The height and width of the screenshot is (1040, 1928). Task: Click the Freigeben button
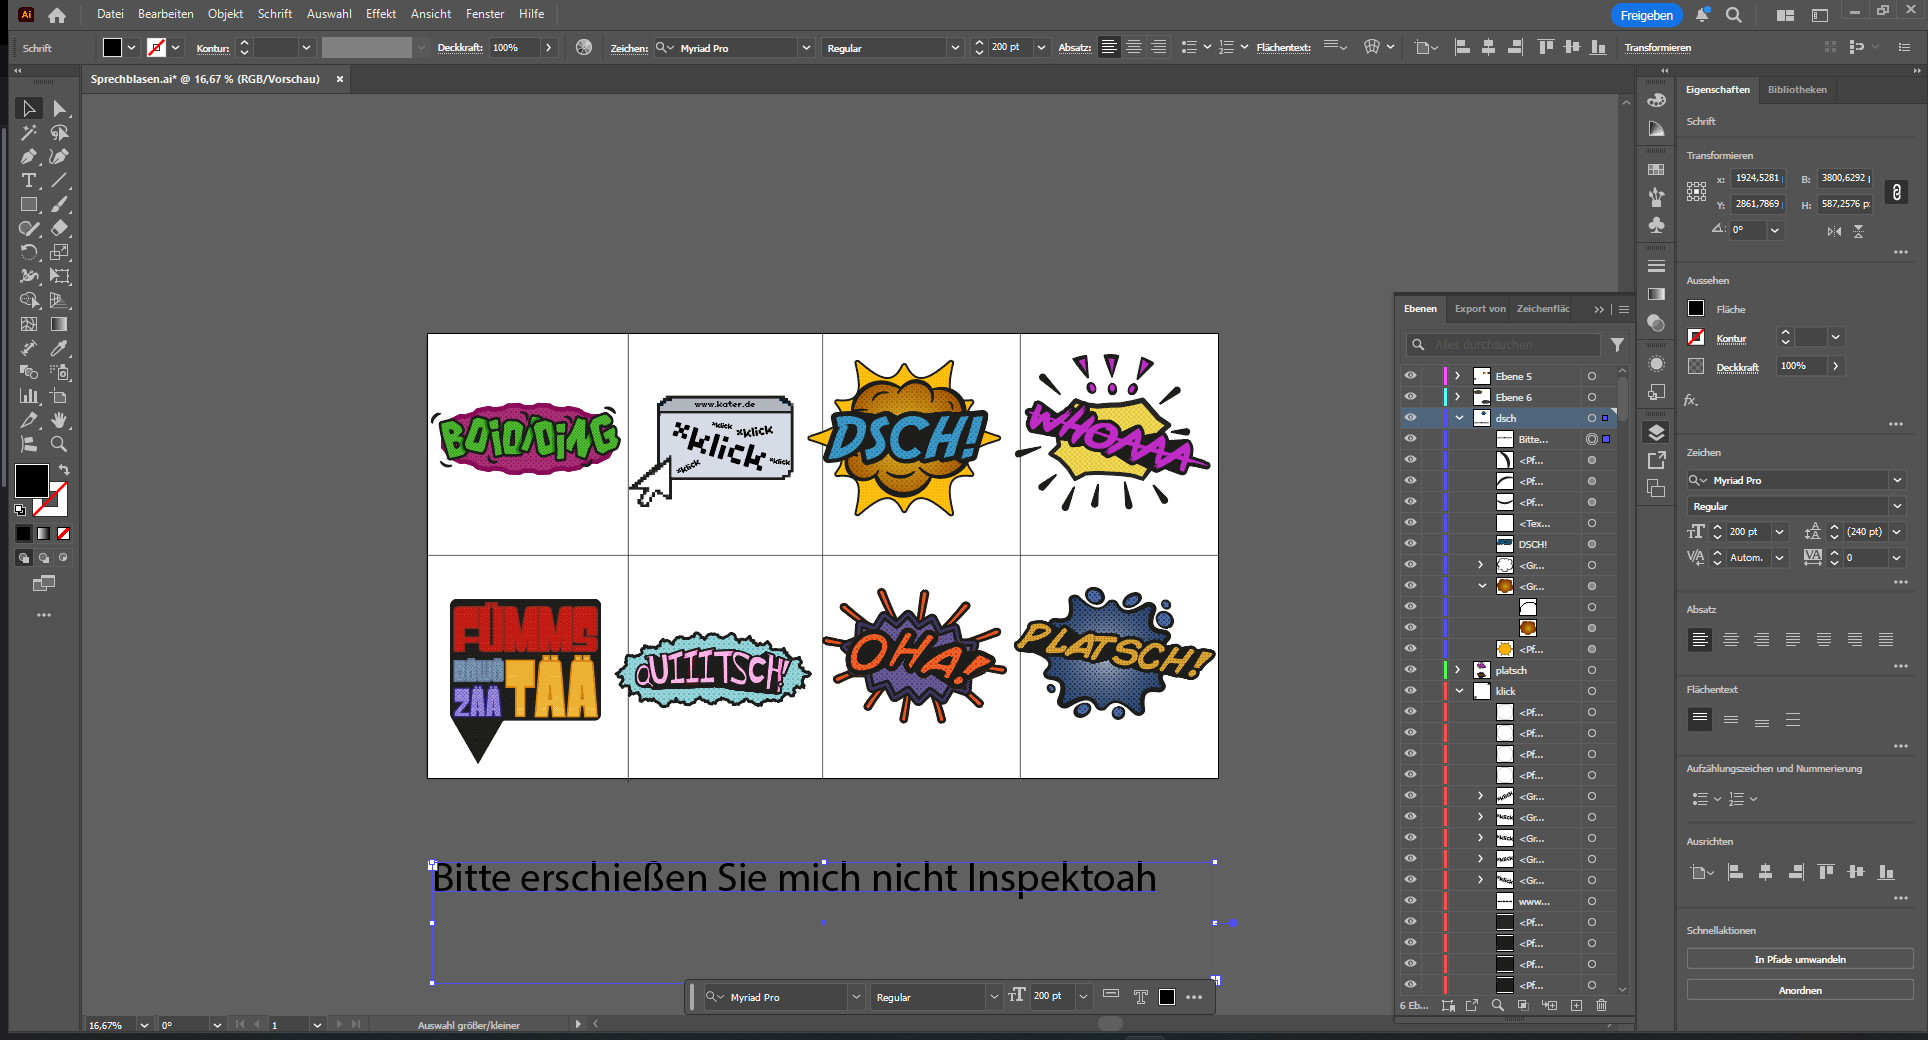[x=1646, y=15]
